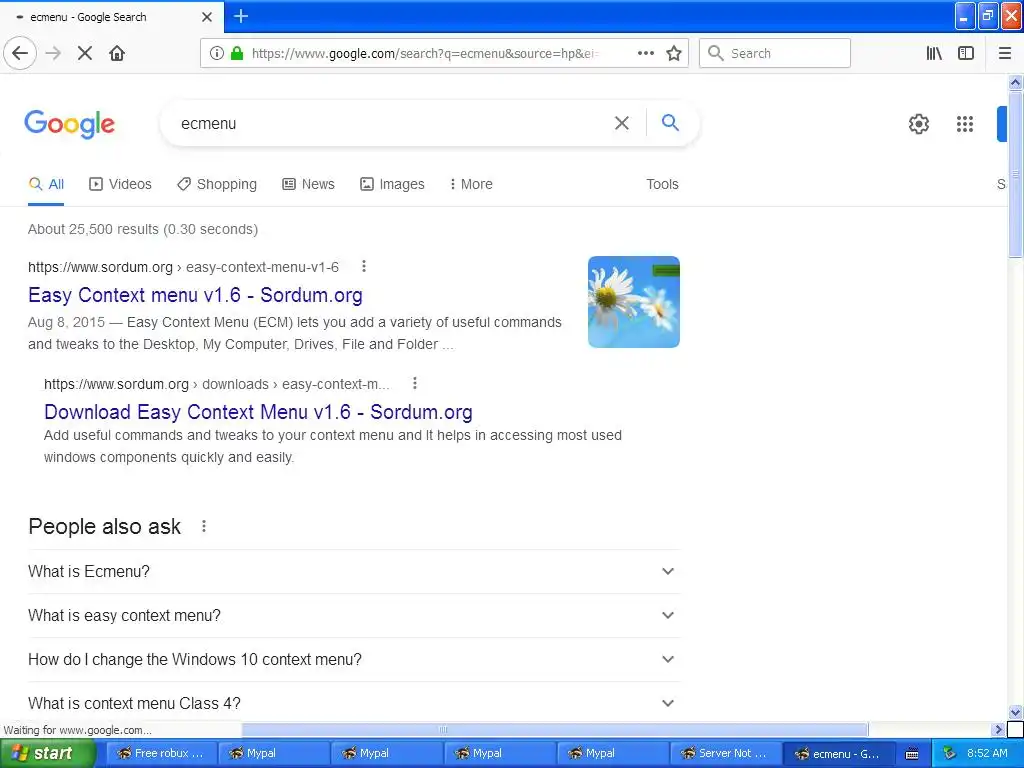The image size is (1024, 768).
Task: Click the keyboard icon in the taskbar
Action: click(912, 754)
